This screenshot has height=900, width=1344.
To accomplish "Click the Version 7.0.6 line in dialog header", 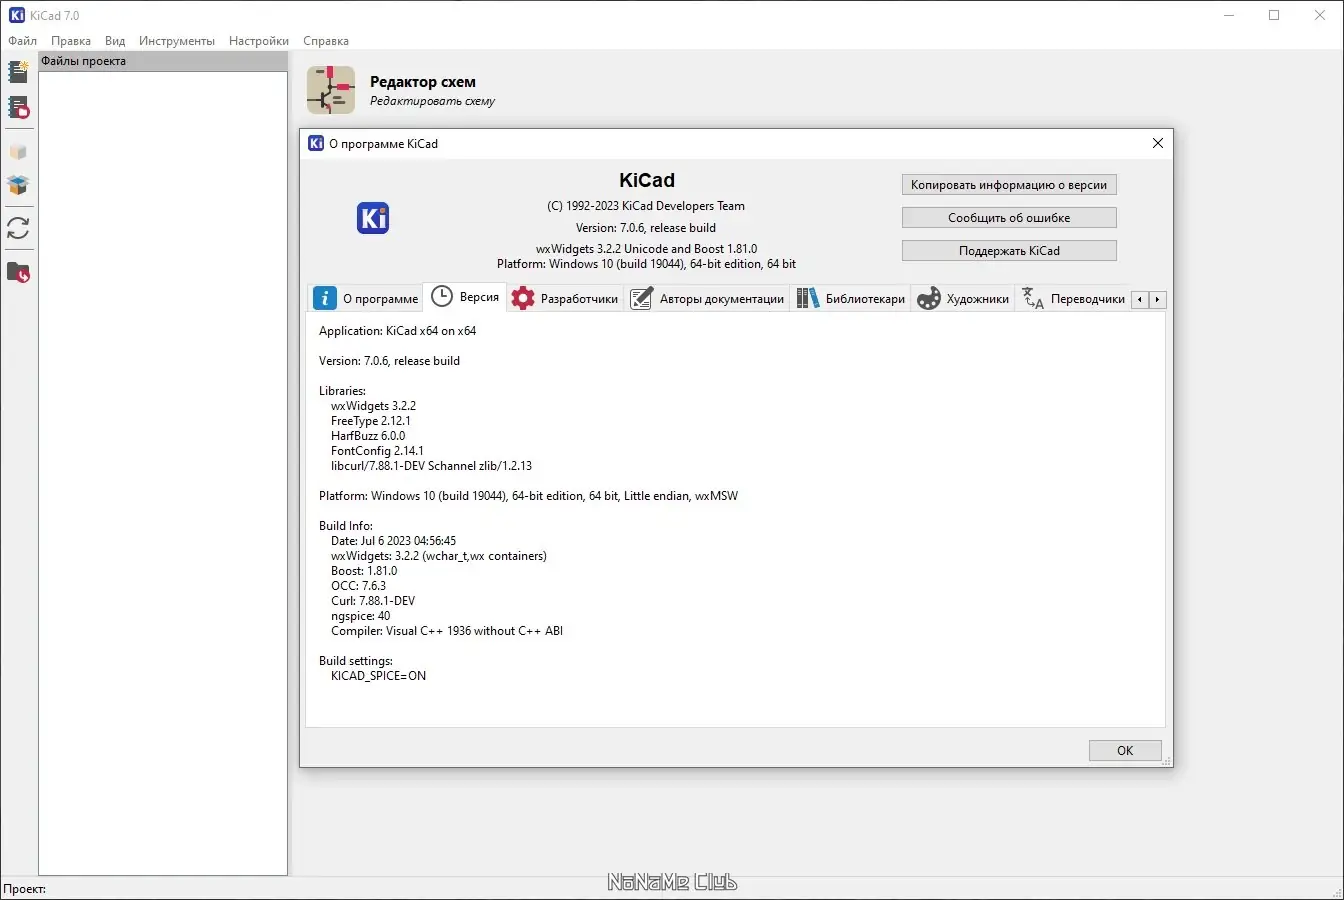I will coord(646,228).
